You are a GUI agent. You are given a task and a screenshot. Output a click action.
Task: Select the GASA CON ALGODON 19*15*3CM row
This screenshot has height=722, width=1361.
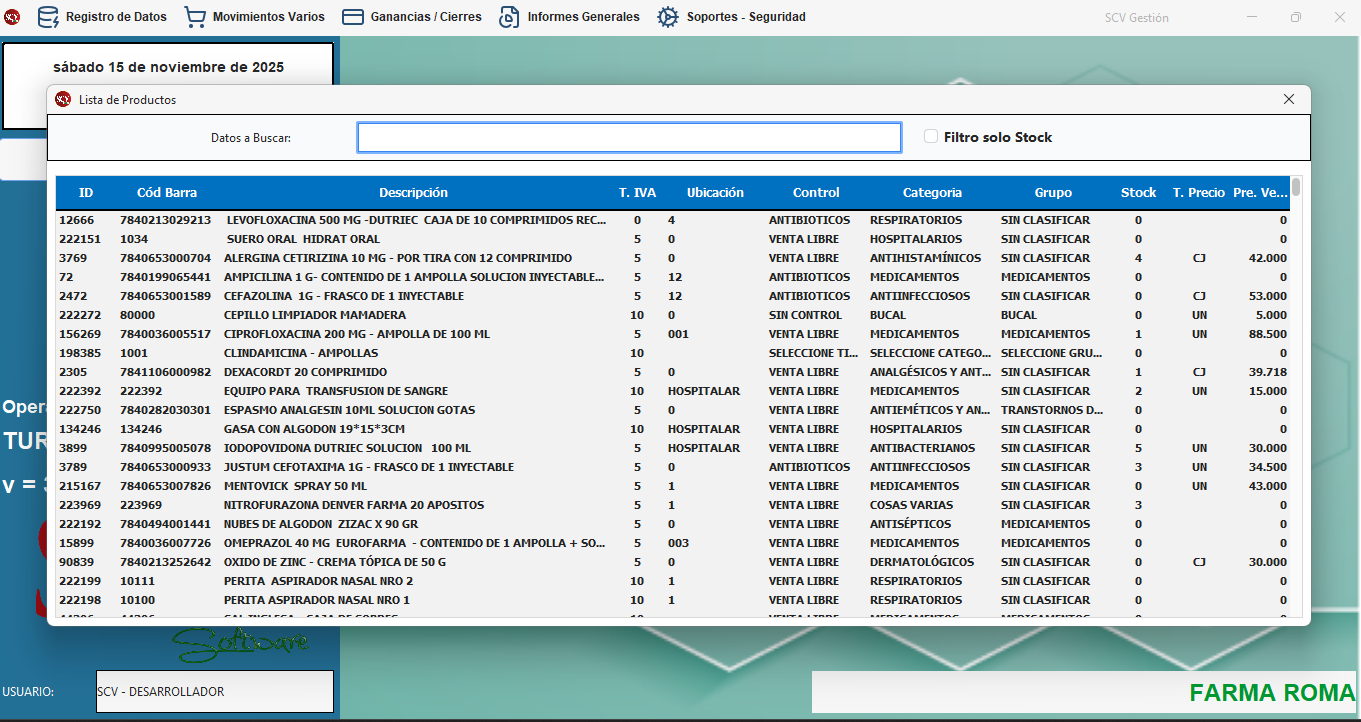pos(672,429)
